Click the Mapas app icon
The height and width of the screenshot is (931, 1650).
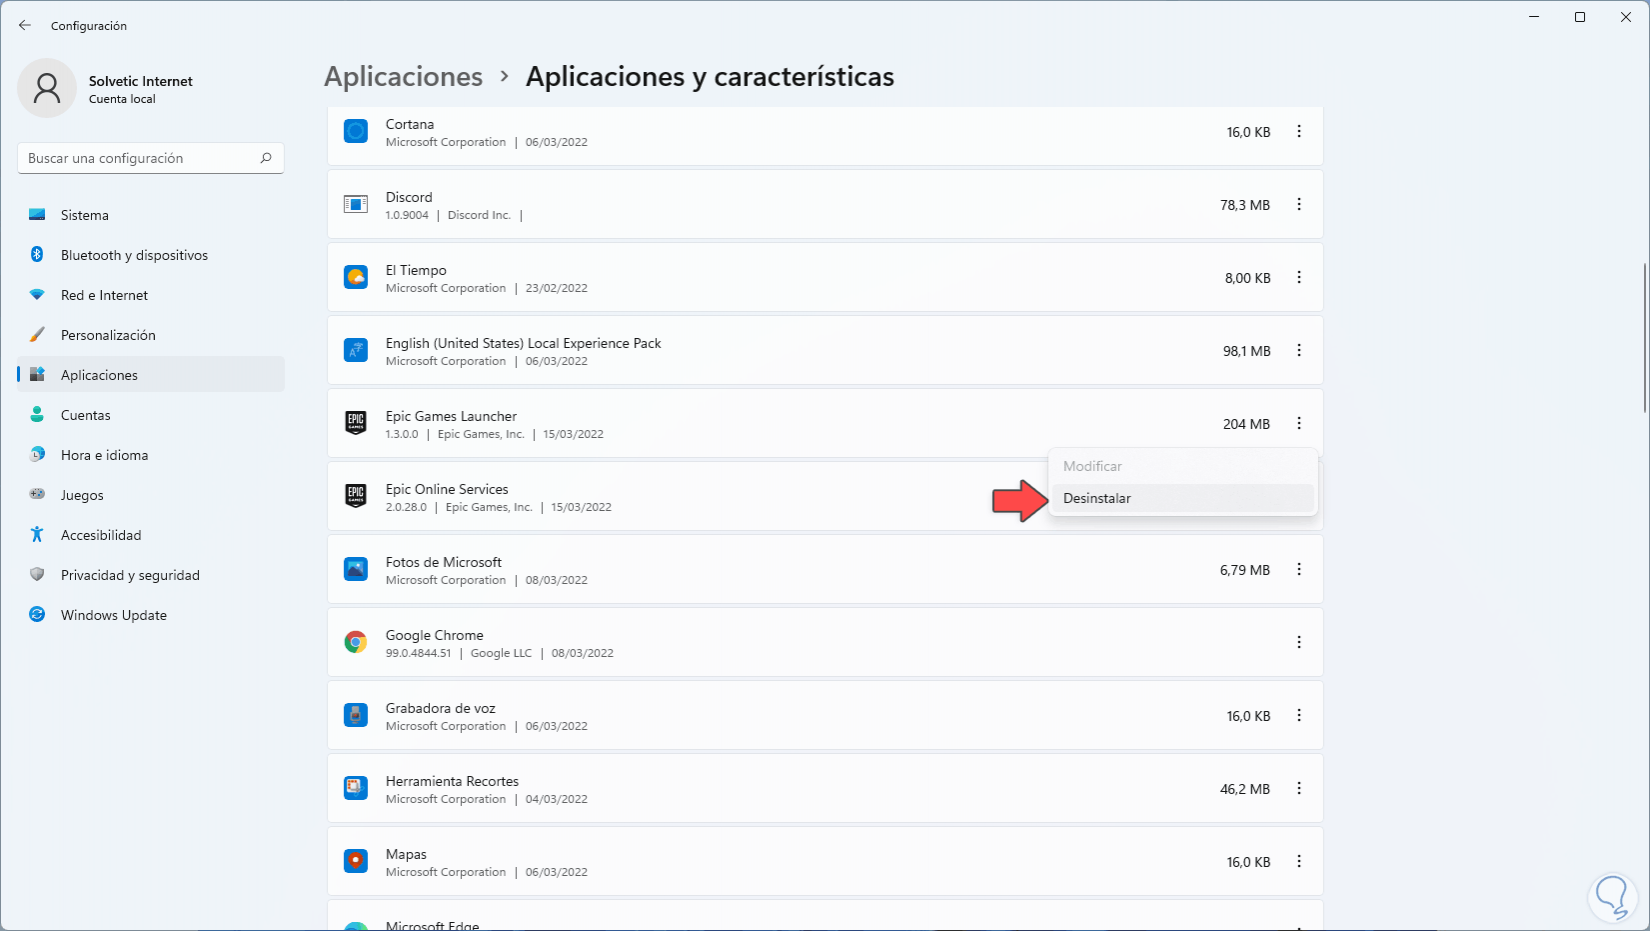coord(356,861)
